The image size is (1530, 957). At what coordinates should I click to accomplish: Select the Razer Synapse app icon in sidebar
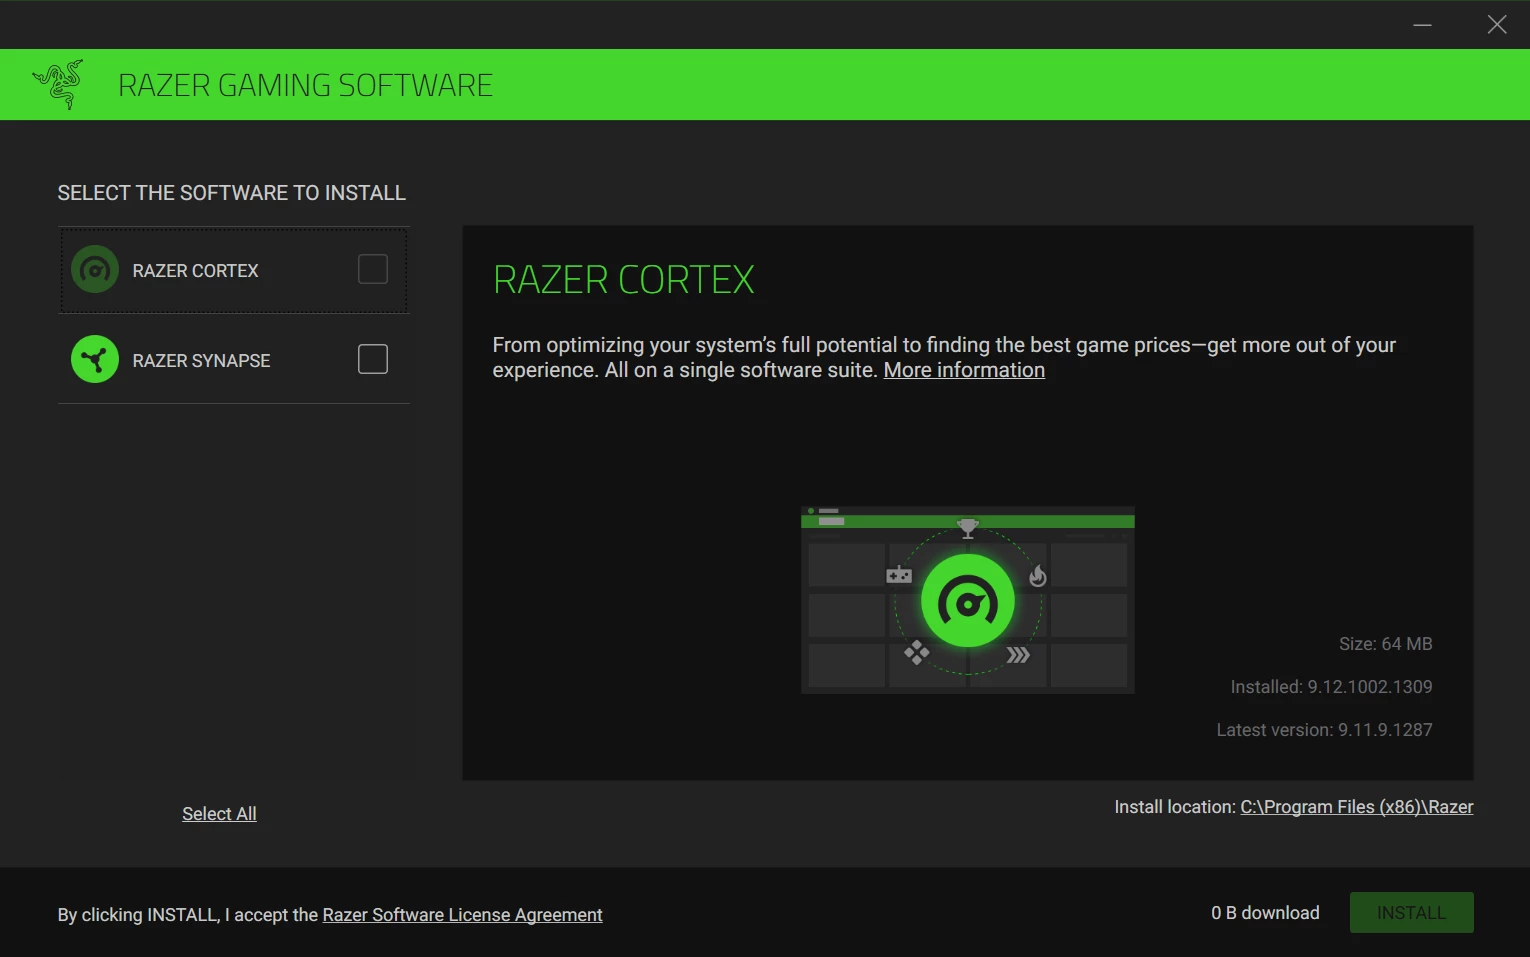[x=94, y=359]
